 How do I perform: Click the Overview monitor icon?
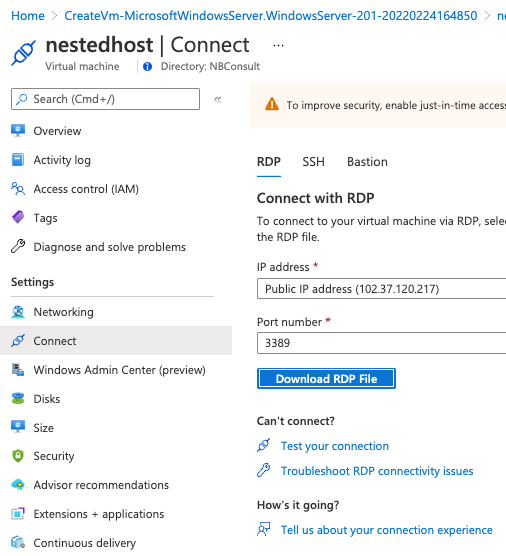[x=18, y=130]
